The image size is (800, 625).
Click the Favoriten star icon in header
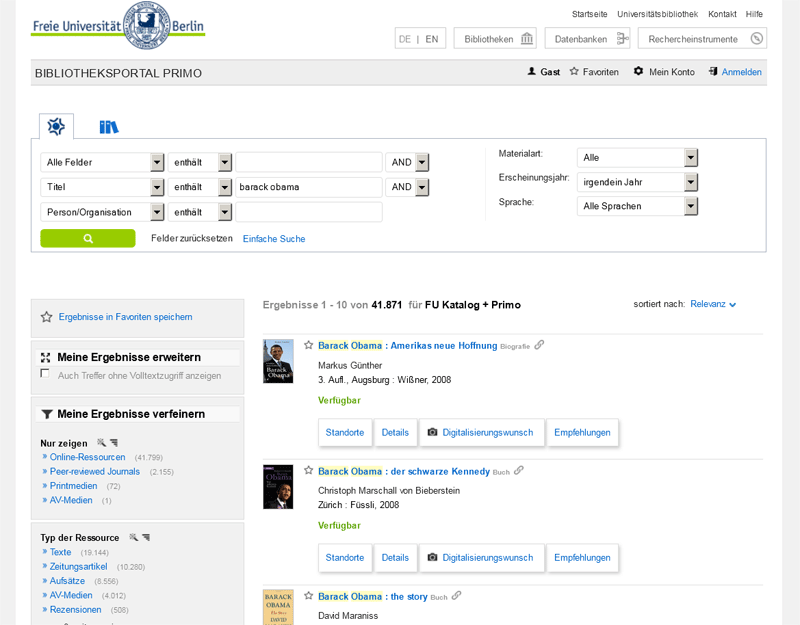click(574, 71)
